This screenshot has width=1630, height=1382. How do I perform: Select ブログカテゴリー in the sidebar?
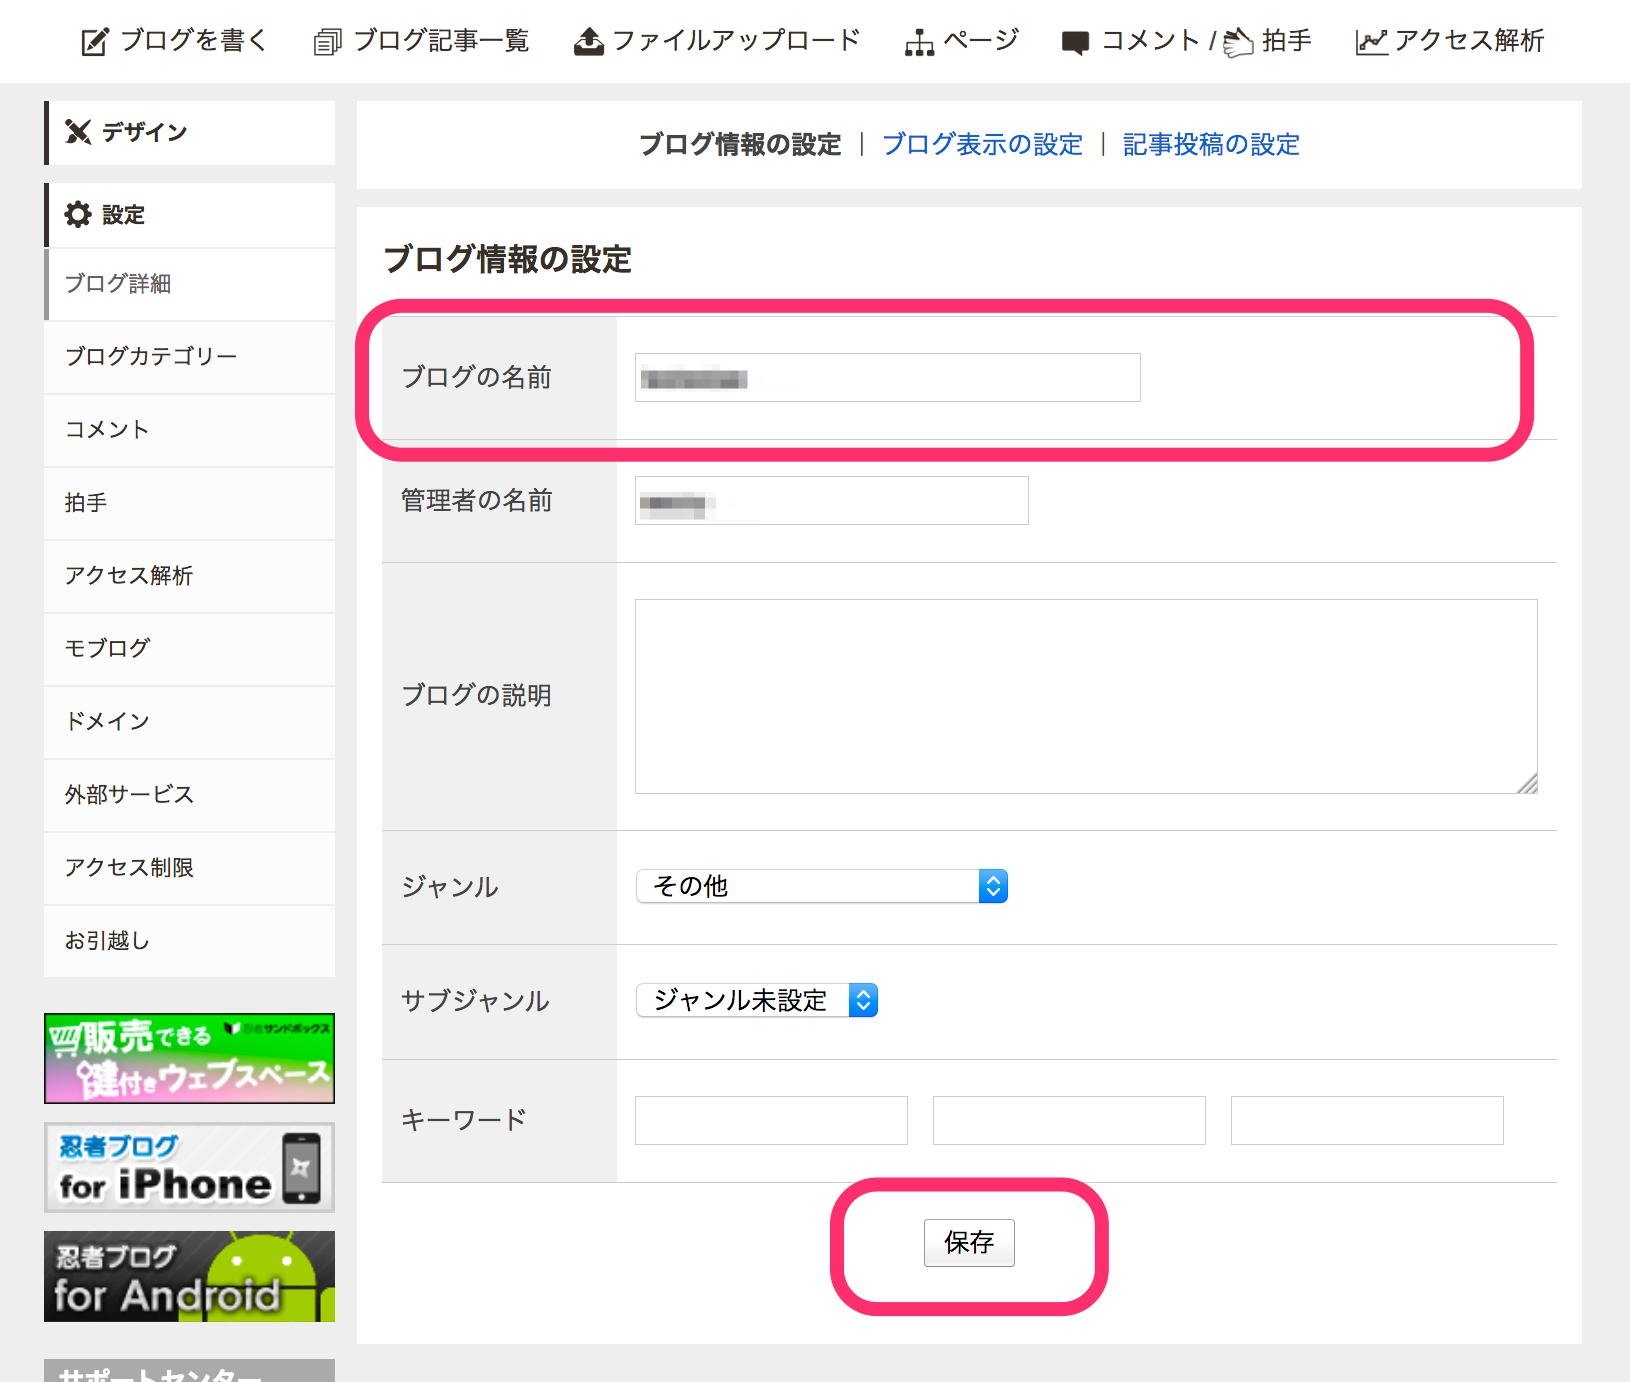pyautogui.click(x=151, y=356)
